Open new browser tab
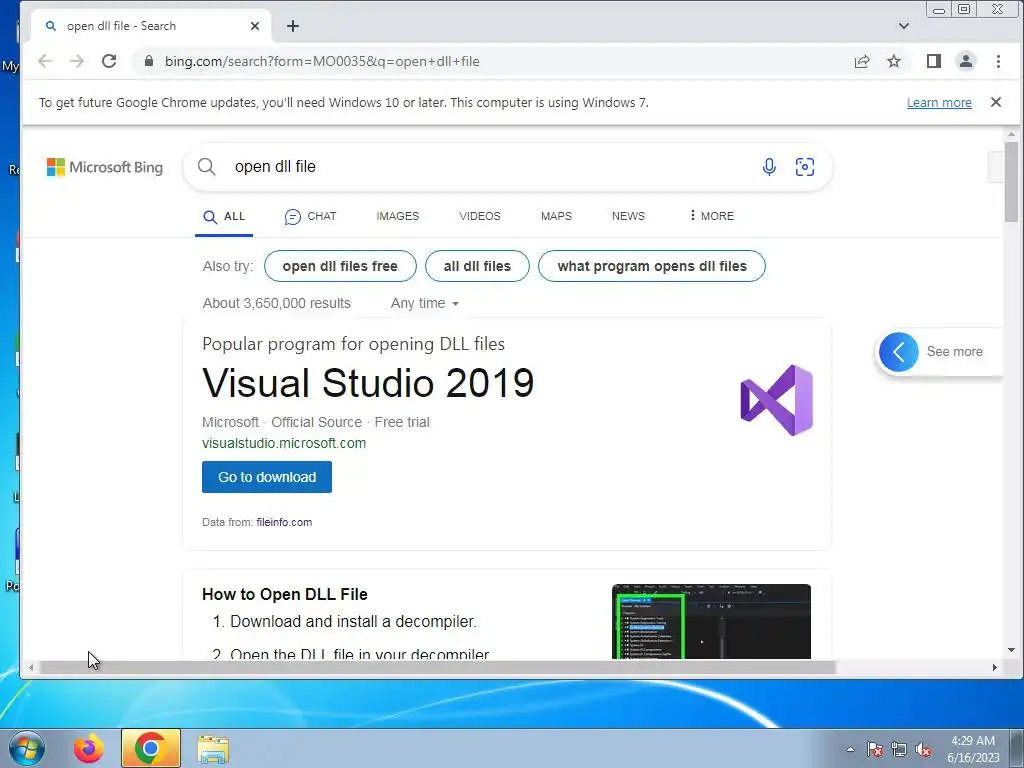The width and height of the screenshot is (1024, 768). click(293, 26)
